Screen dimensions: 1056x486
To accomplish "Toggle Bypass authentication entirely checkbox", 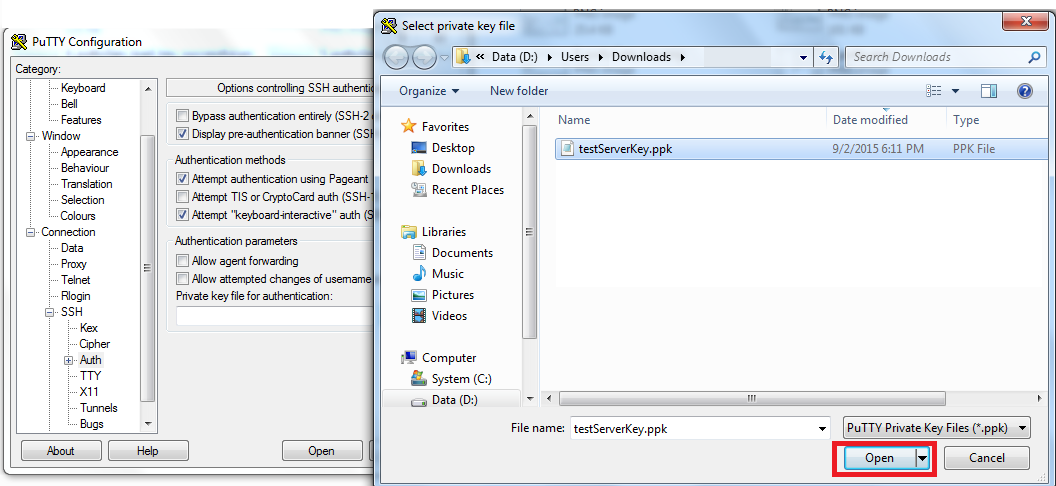I will point(182,116).
